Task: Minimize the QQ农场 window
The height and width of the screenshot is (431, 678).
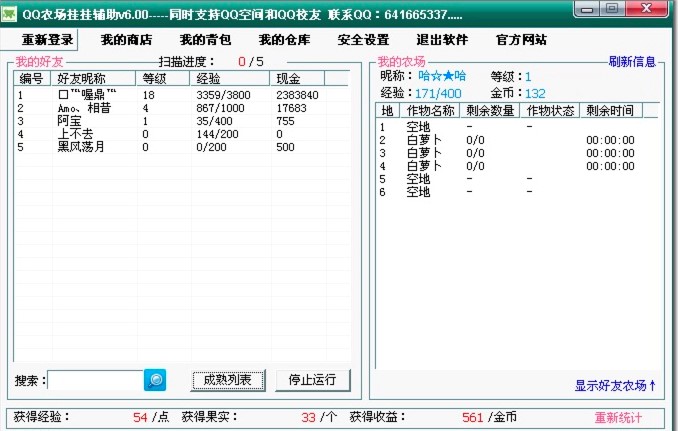Action: [x=587, y=9]
